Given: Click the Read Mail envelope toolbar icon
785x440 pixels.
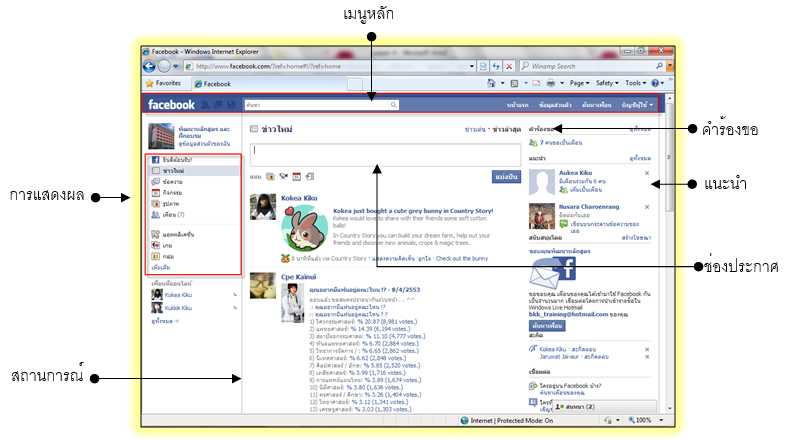Looking at the screenshot, I should point(536,83).
